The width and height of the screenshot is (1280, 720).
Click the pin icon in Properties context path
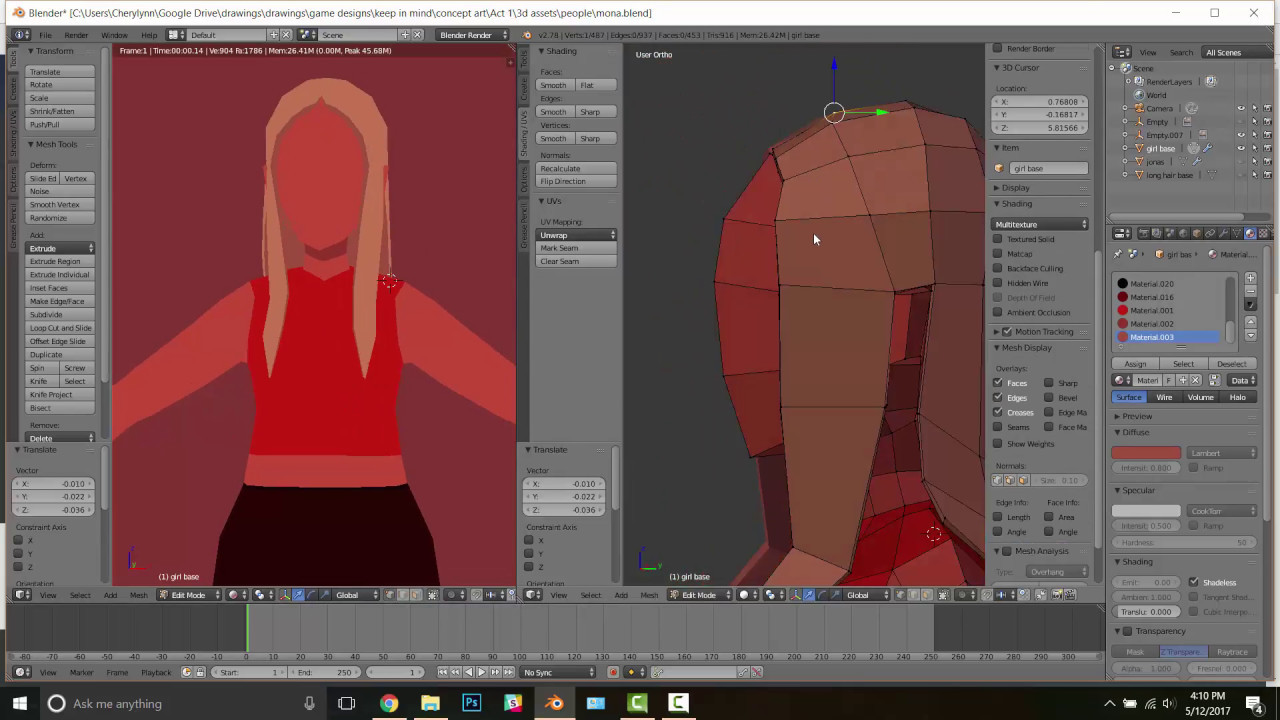point(1118,254)
